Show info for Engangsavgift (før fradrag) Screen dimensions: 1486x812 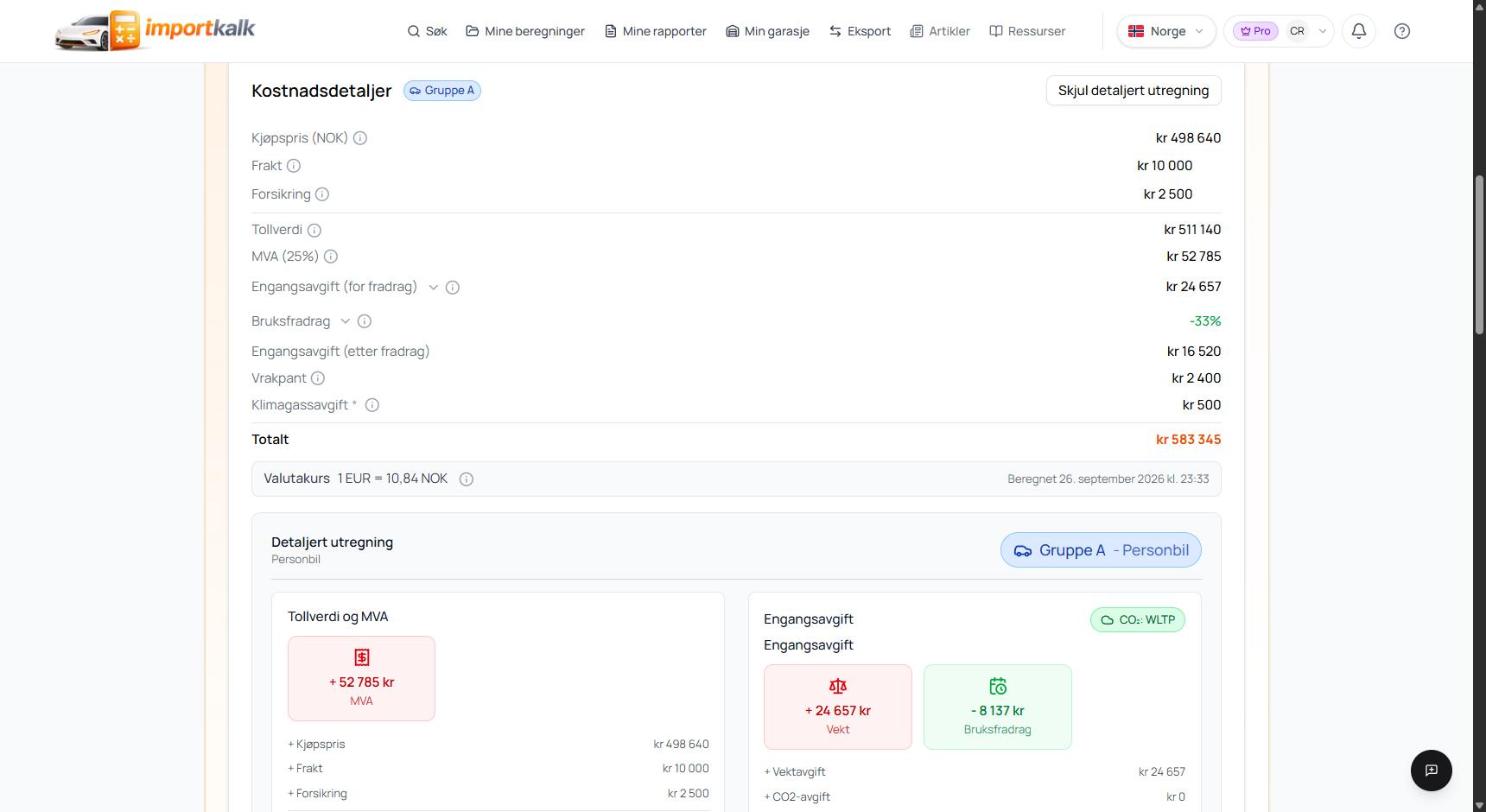tap(452, 287)
